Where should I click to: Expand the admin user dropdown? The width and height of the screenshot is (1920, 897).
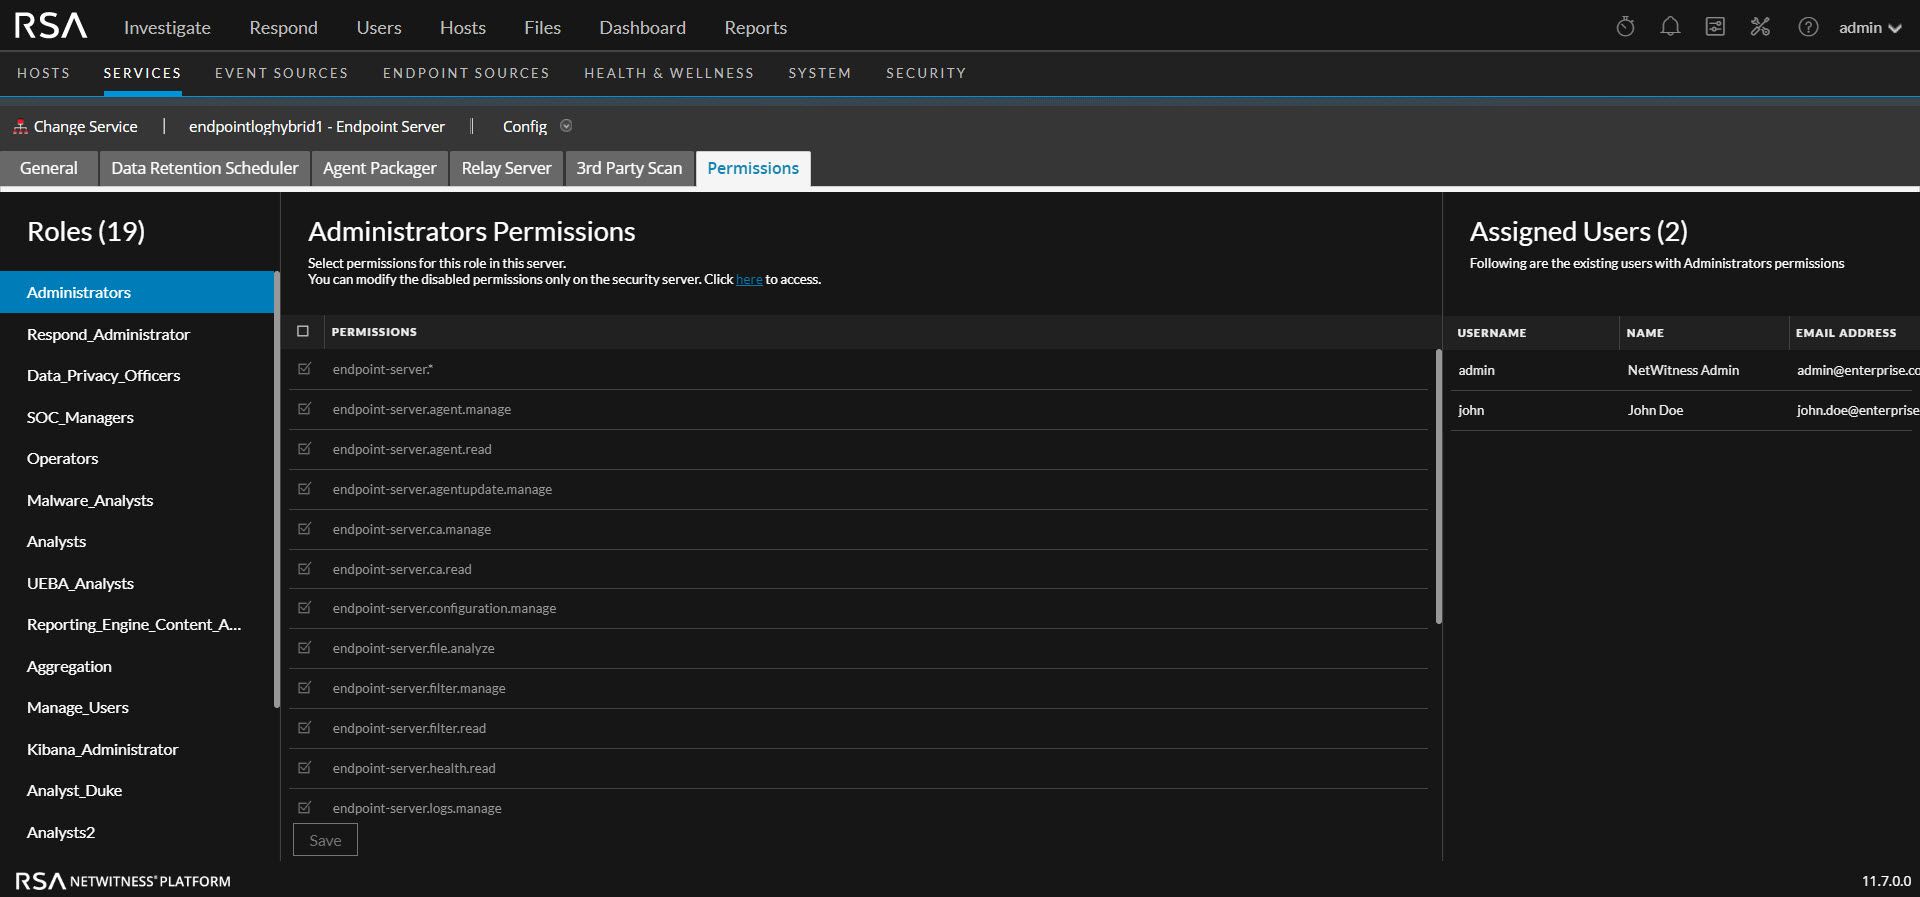1870,28
